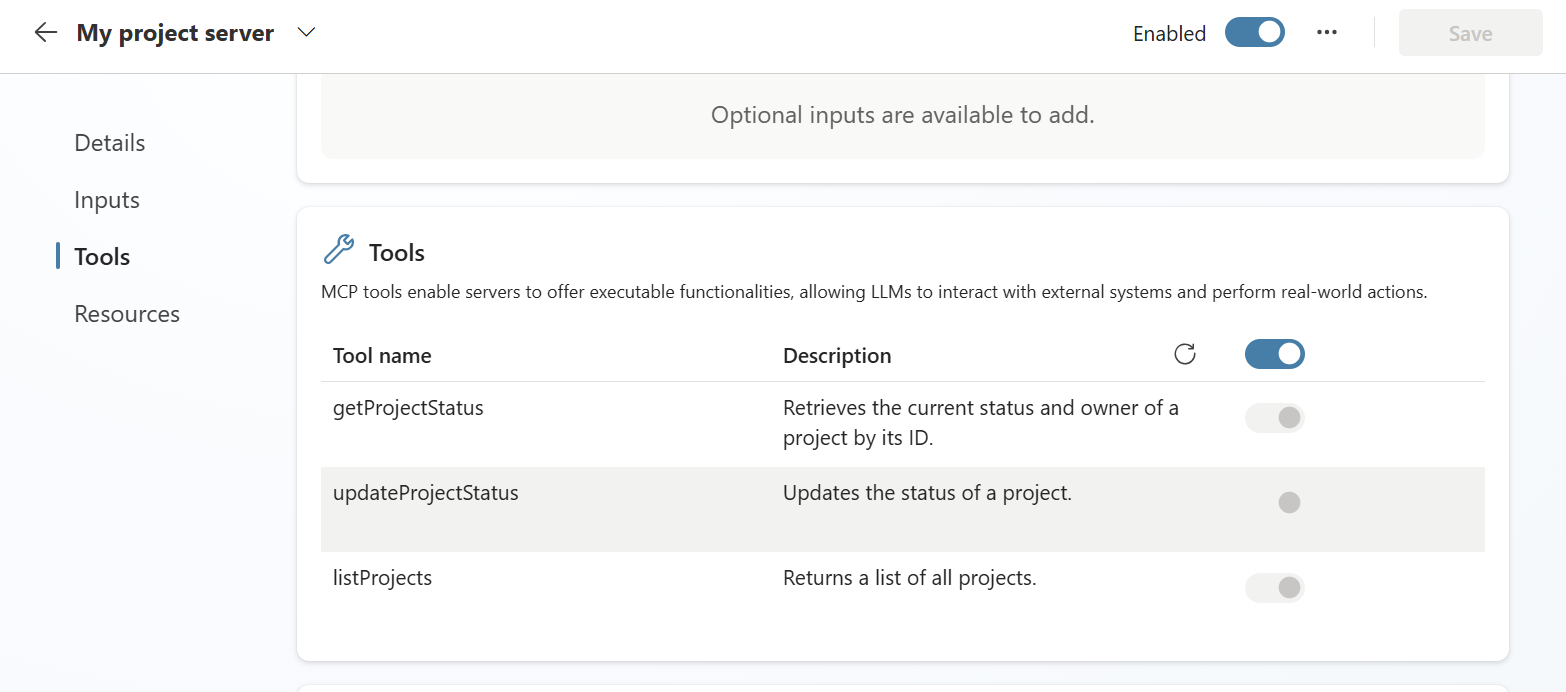Select the Tools section in sidebar

[x=102, y=257]
